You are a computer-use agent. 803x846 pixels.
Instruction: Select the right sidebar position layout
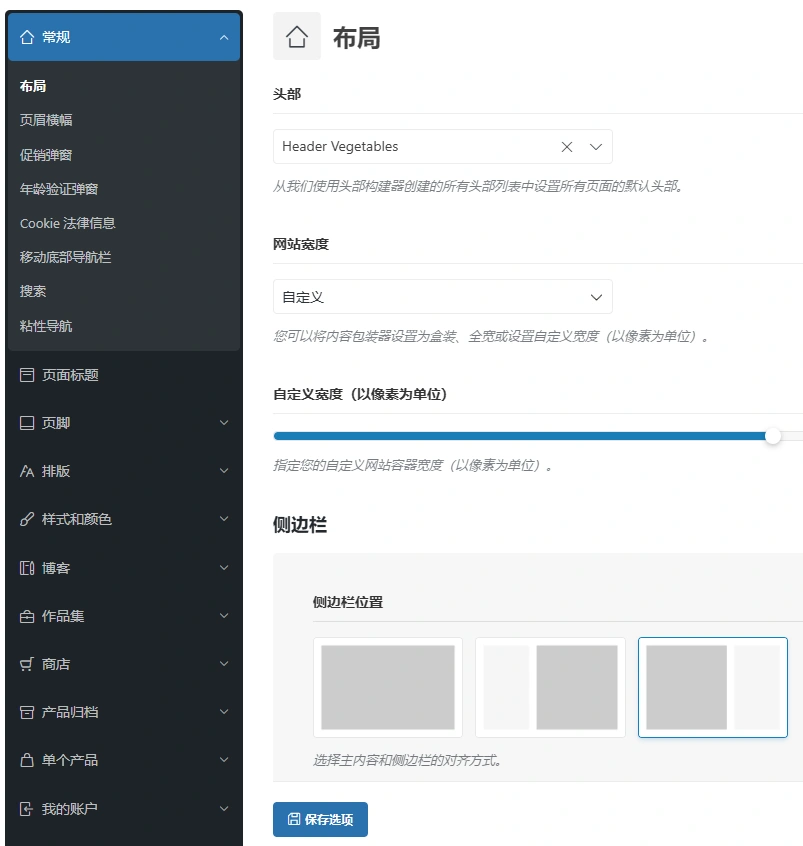[713, 687]
